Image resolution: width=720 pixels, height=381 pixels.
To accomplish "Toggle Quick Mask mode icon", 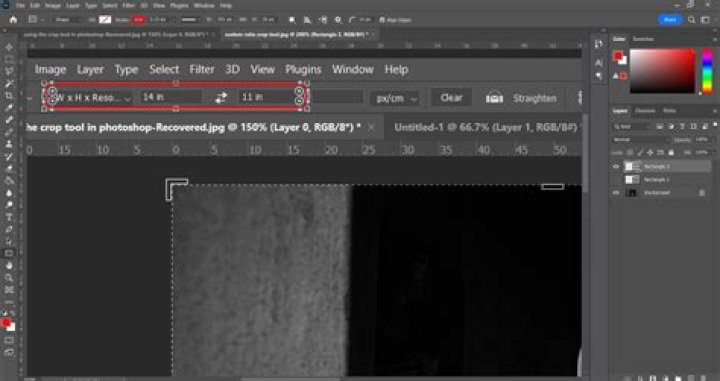I will coord(9,341).
